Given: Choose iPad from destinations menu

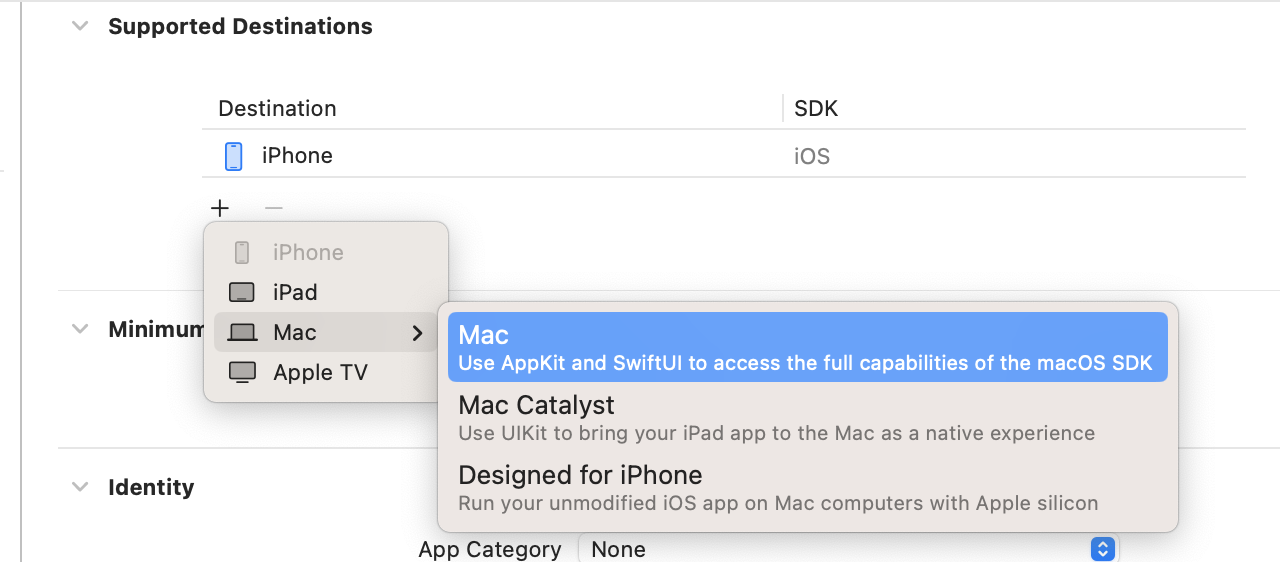Looking at the screenshot, I should 326,292.
